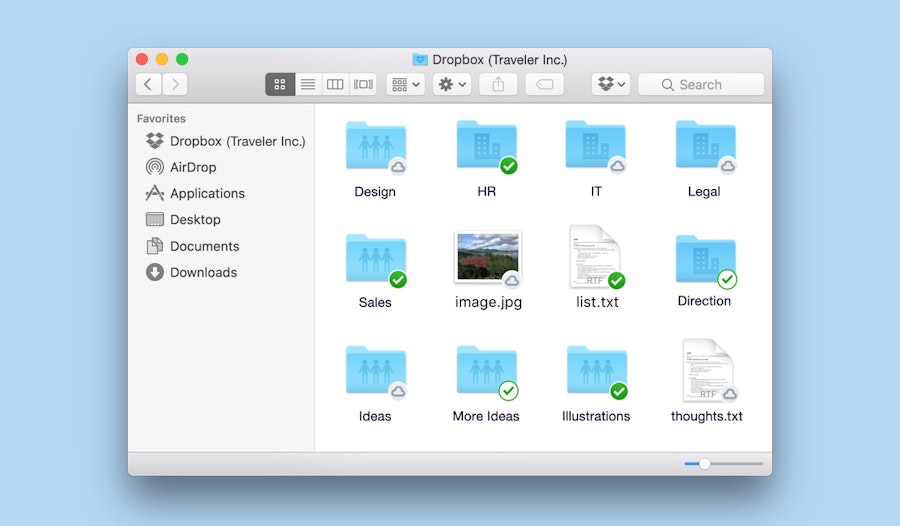Open the Dropbox toolbar dropdown
Image resolution: width=900 pixels, height=526 pixels.
611,84
